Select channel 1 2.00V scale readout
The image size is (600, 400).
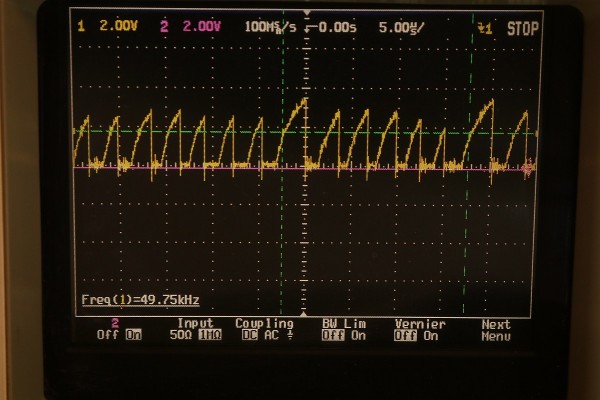[110, 27]
